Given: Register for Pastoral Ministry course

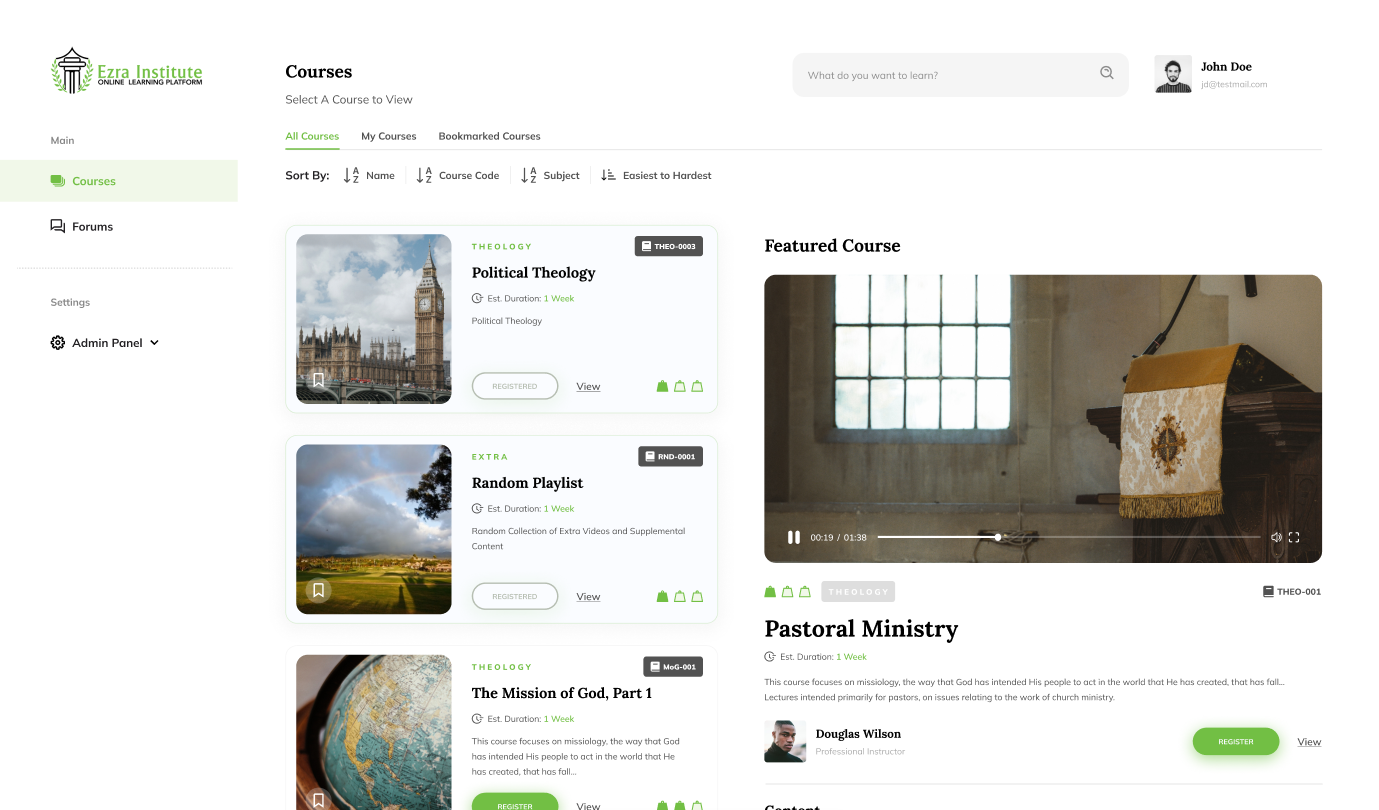Looking at the screenshot, I should click(1236, 741).
